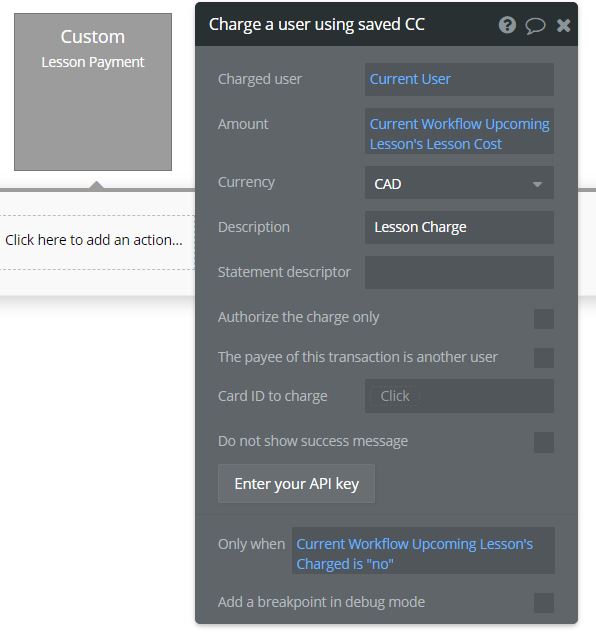Open the Currency CAD dropdown
The height and width of the screenshot is (639, 596).
coord(459,183)
